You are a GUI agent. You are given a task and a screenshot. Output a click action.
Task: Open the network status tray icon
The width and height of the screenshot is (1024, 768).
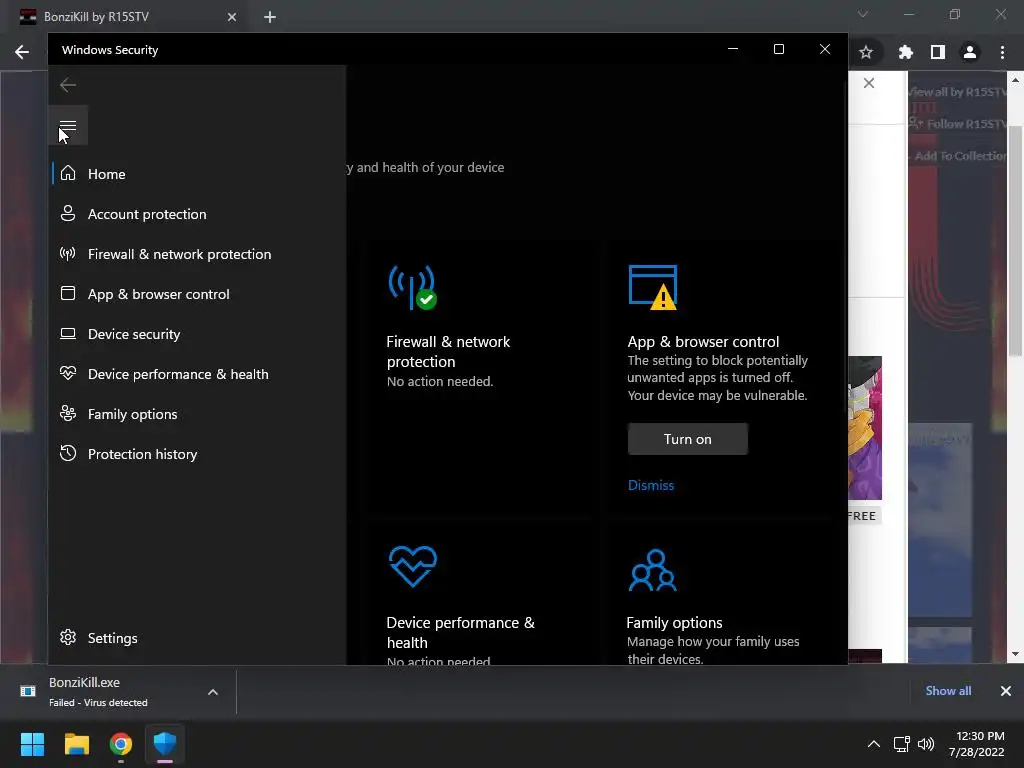(x=902, y=744)
